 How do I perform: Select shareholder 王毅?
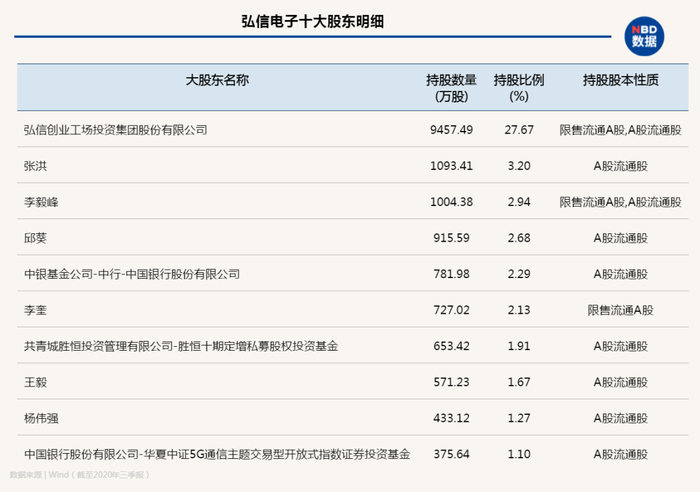[35, 383]
